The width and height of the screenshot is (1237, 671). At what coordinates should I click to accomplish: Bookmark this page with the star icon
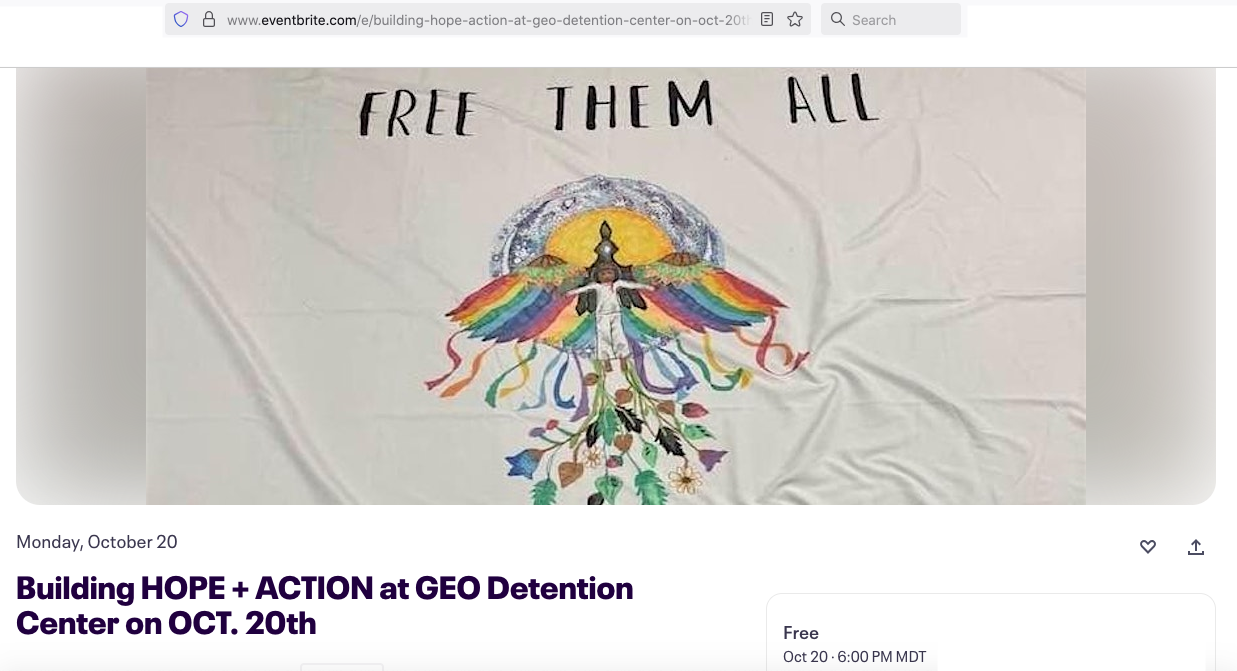point(795,19)
